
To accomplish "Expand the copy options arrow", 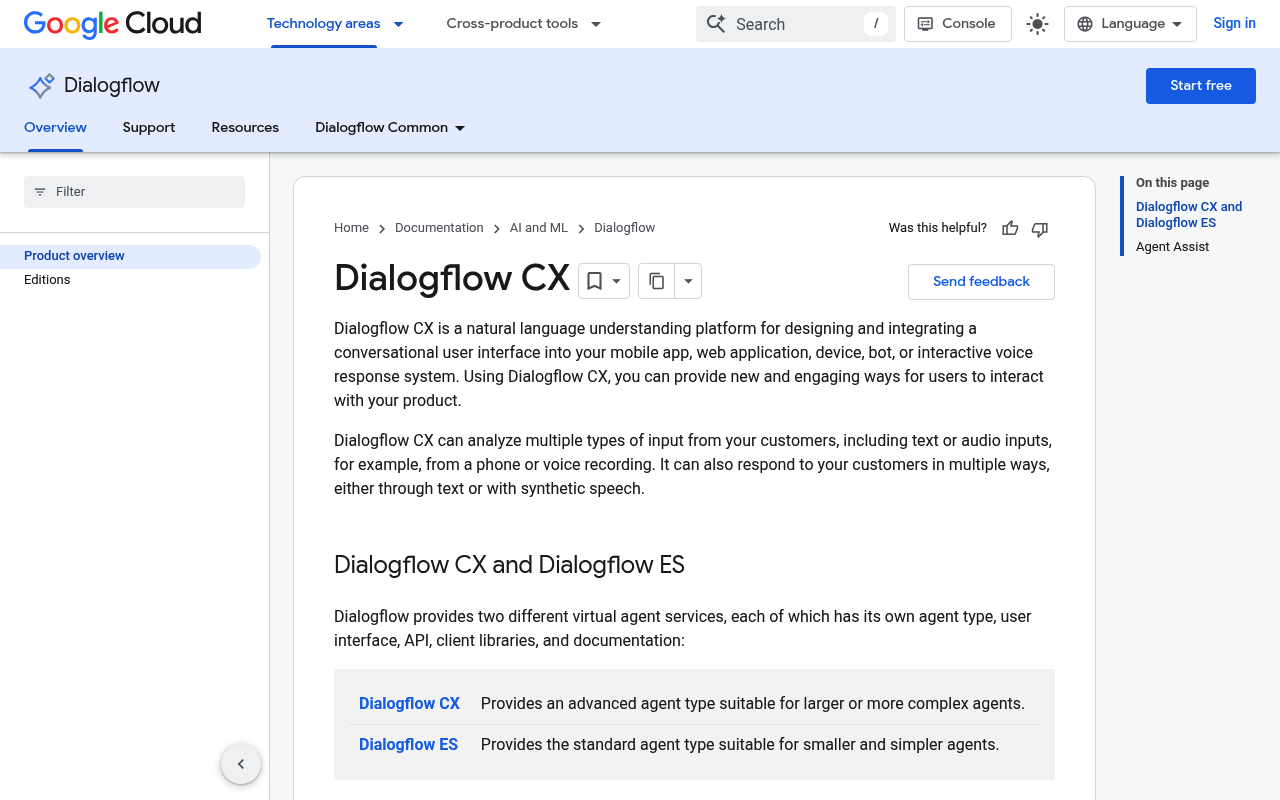I will coord(688,281).
